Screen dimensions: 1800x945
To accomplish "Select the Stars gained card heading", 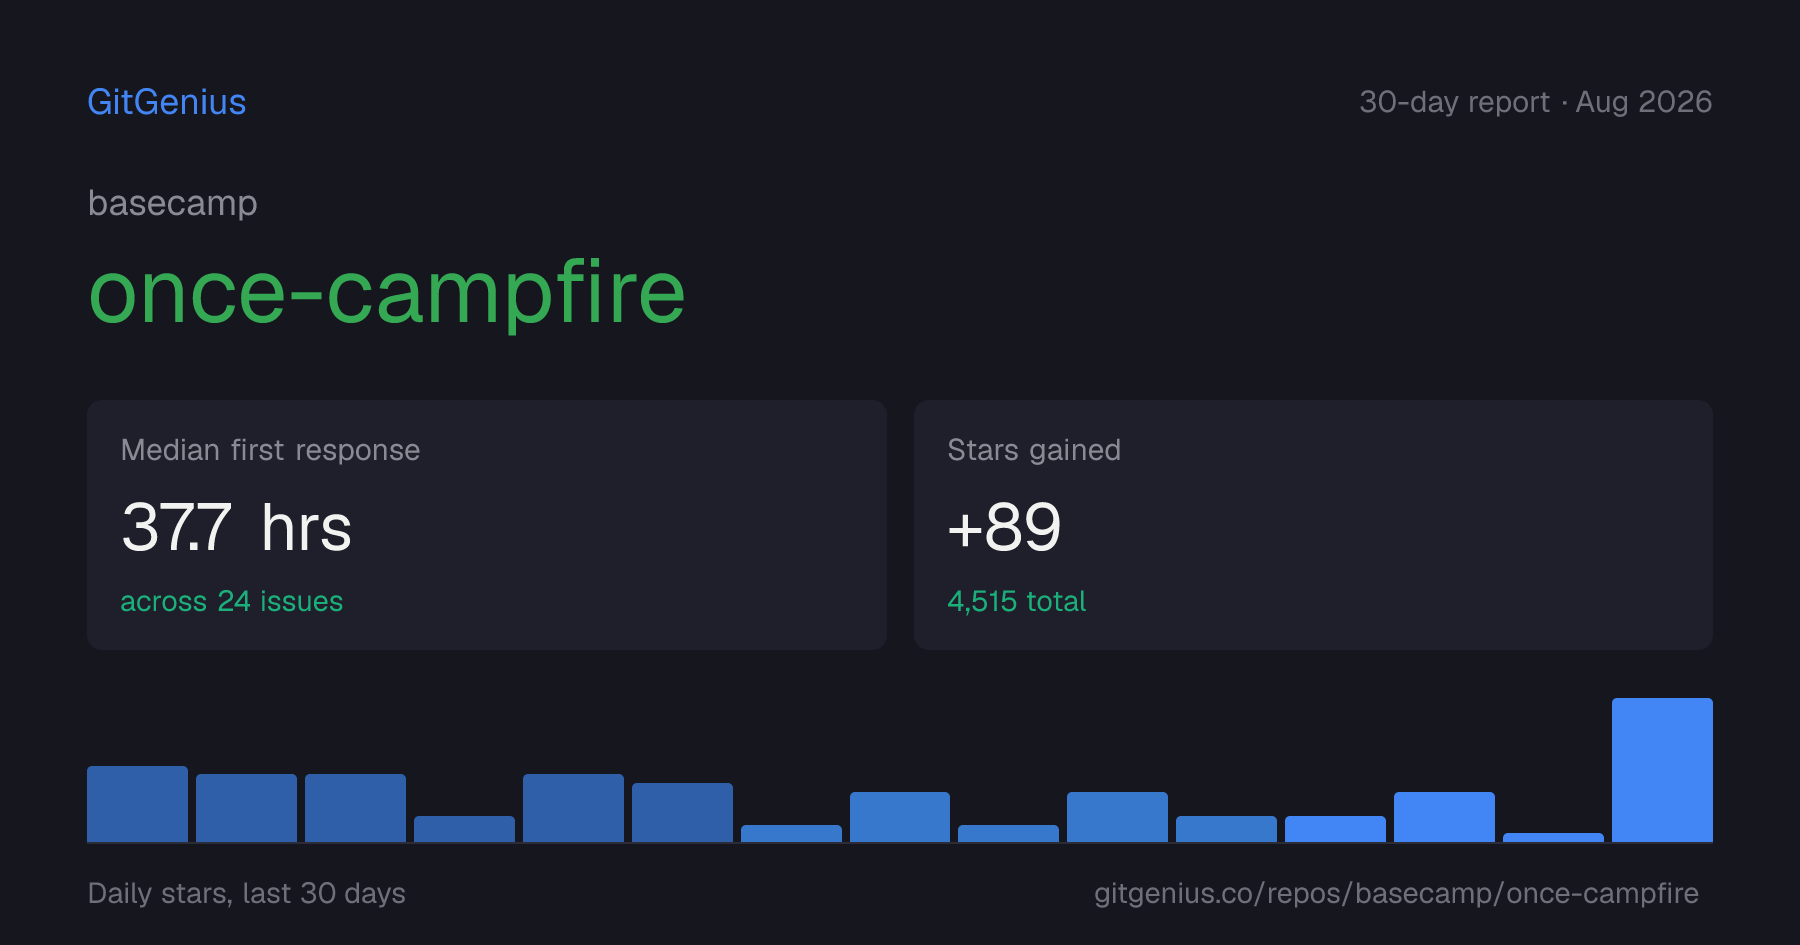I will click(1034, 450).
